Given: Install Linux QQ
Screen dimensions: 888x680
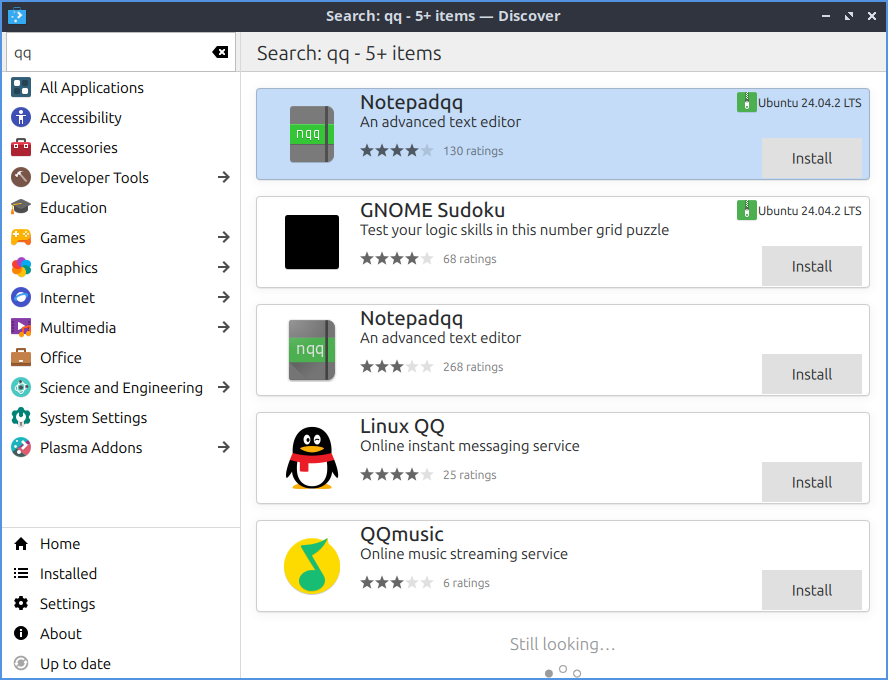Looking at the screenshot, I should (x=812, y=482).
